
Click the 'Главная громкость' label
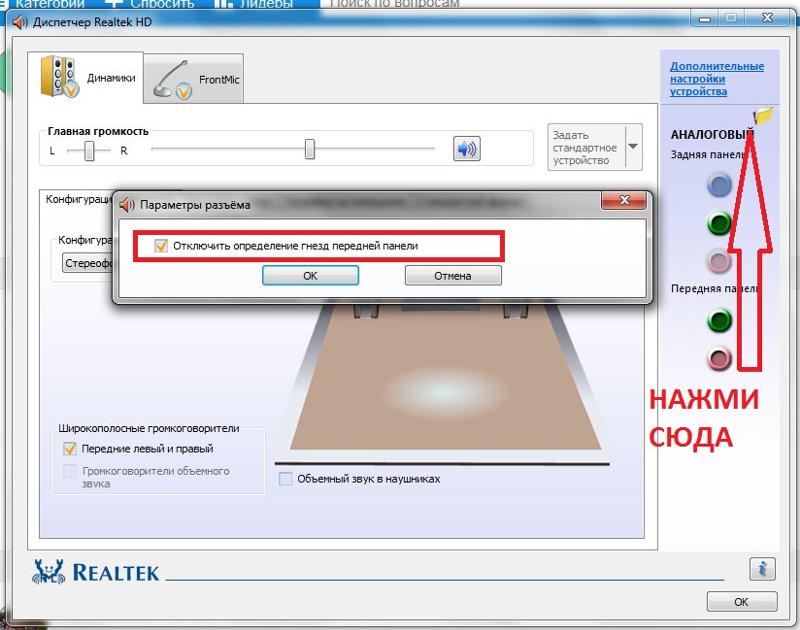pyautogui.click(x=98, y=131)
